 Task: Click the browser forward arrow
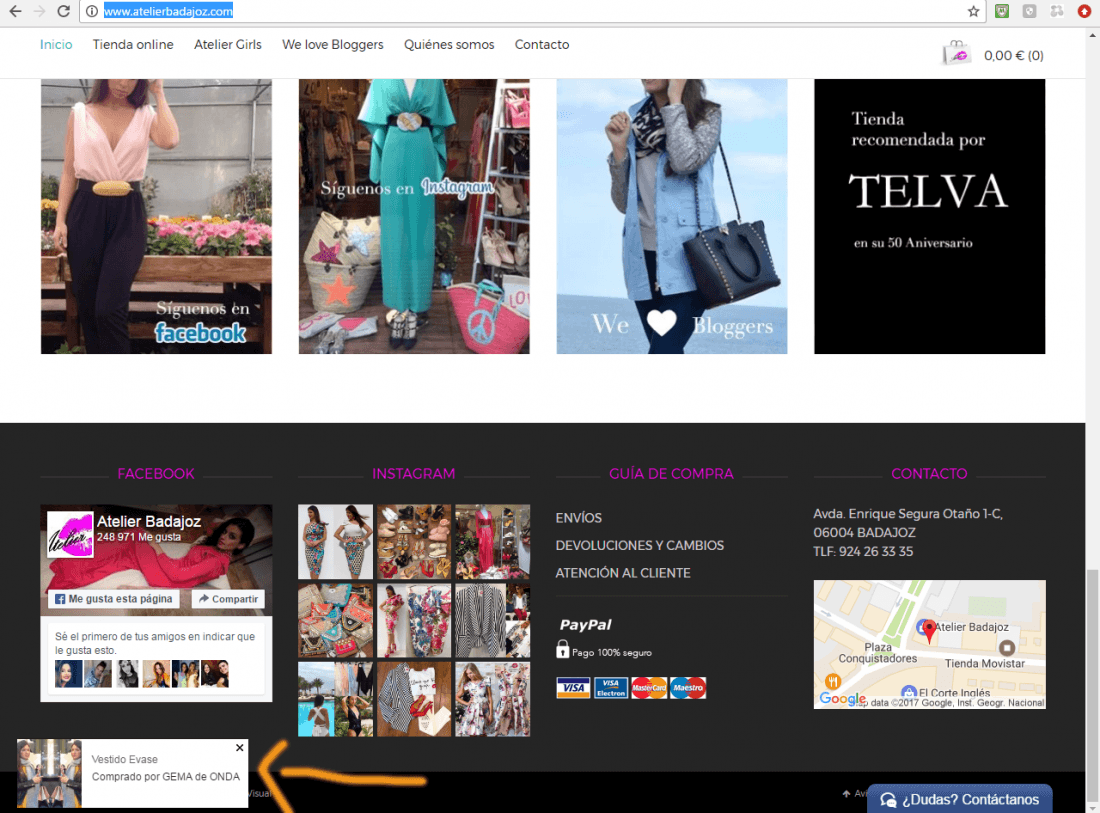39,11
